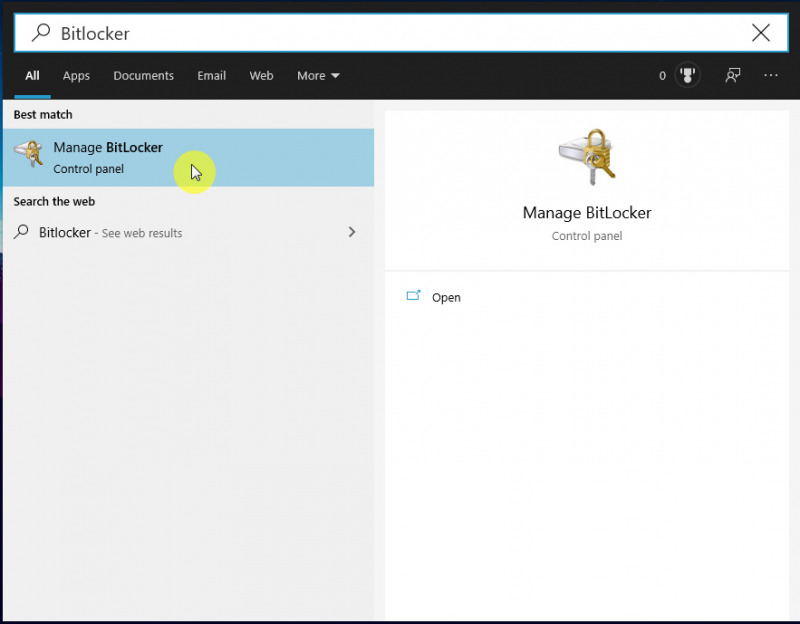The image size is (800, 624).
Task: Click the web search magnifier icon
Action: [x=21, y=232]
